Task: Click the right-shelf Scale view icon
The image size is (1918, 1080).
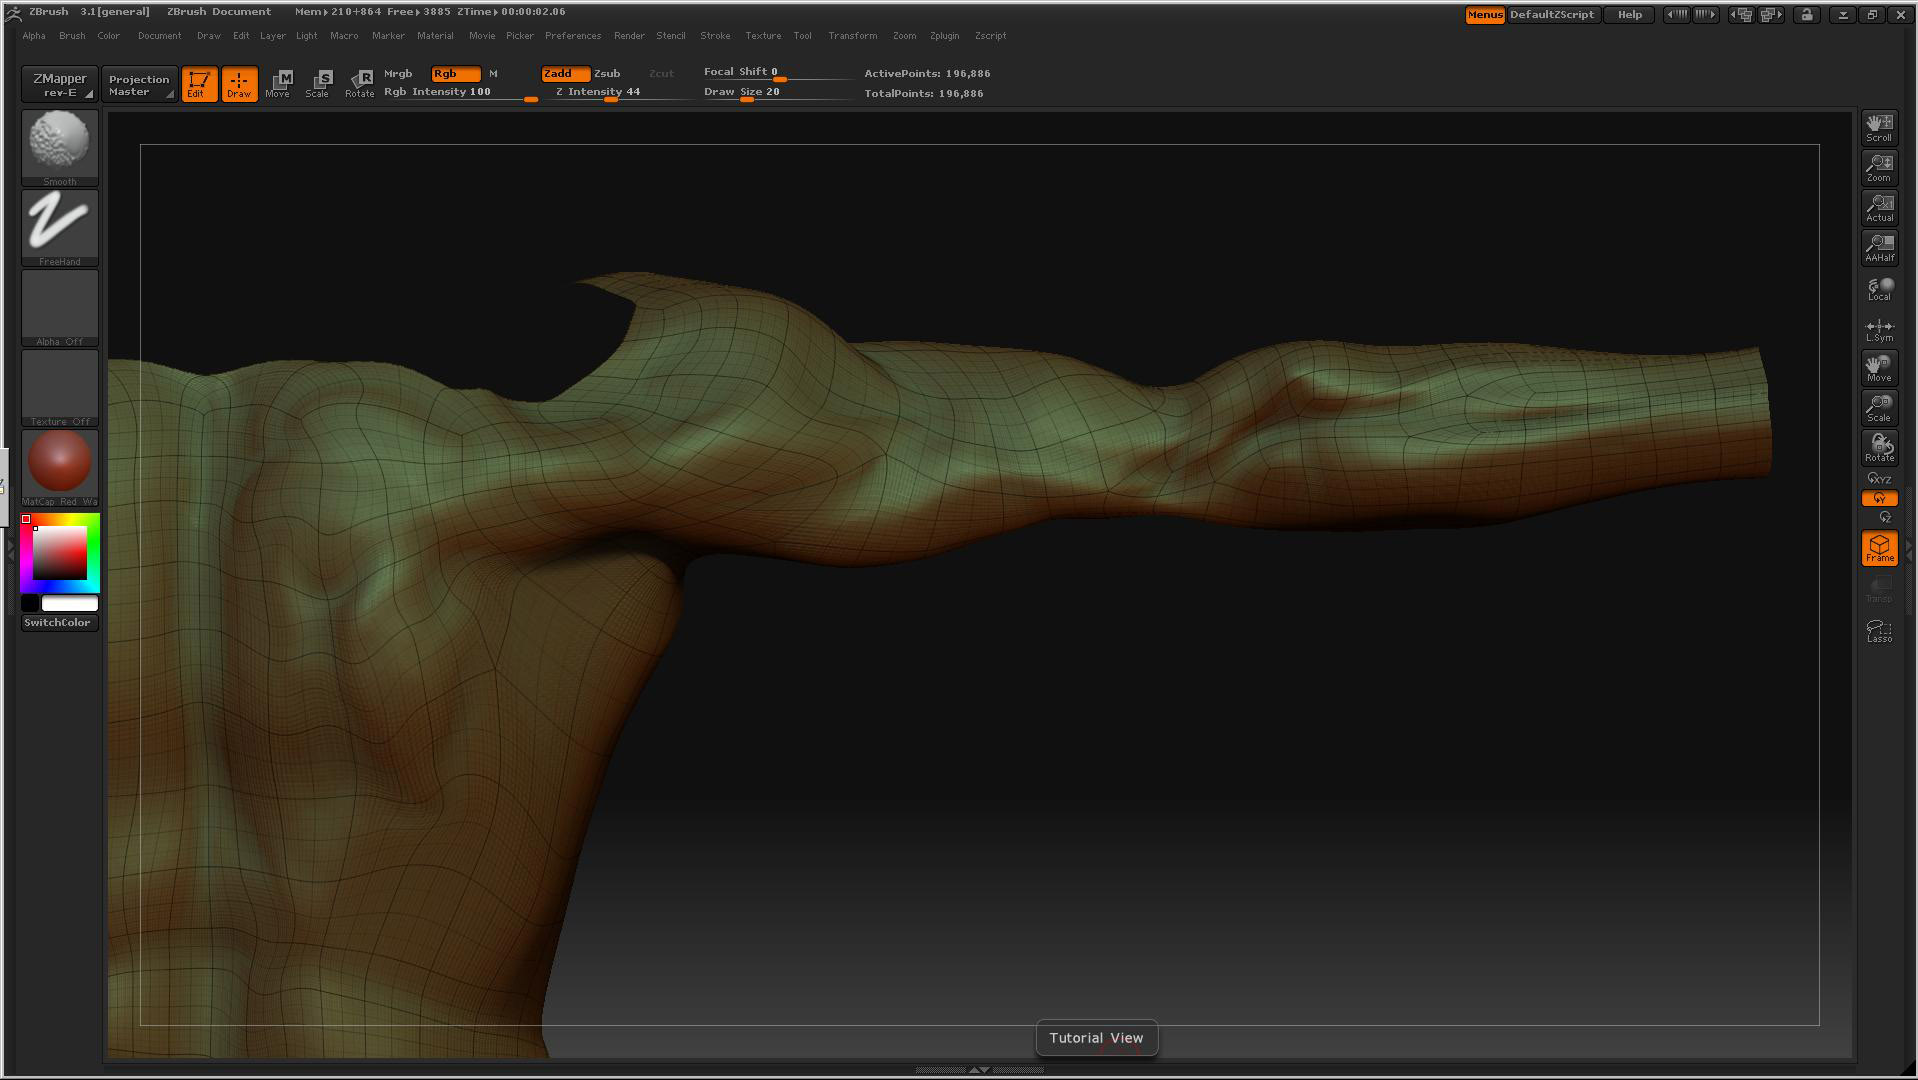Action: coord(1879,408)
